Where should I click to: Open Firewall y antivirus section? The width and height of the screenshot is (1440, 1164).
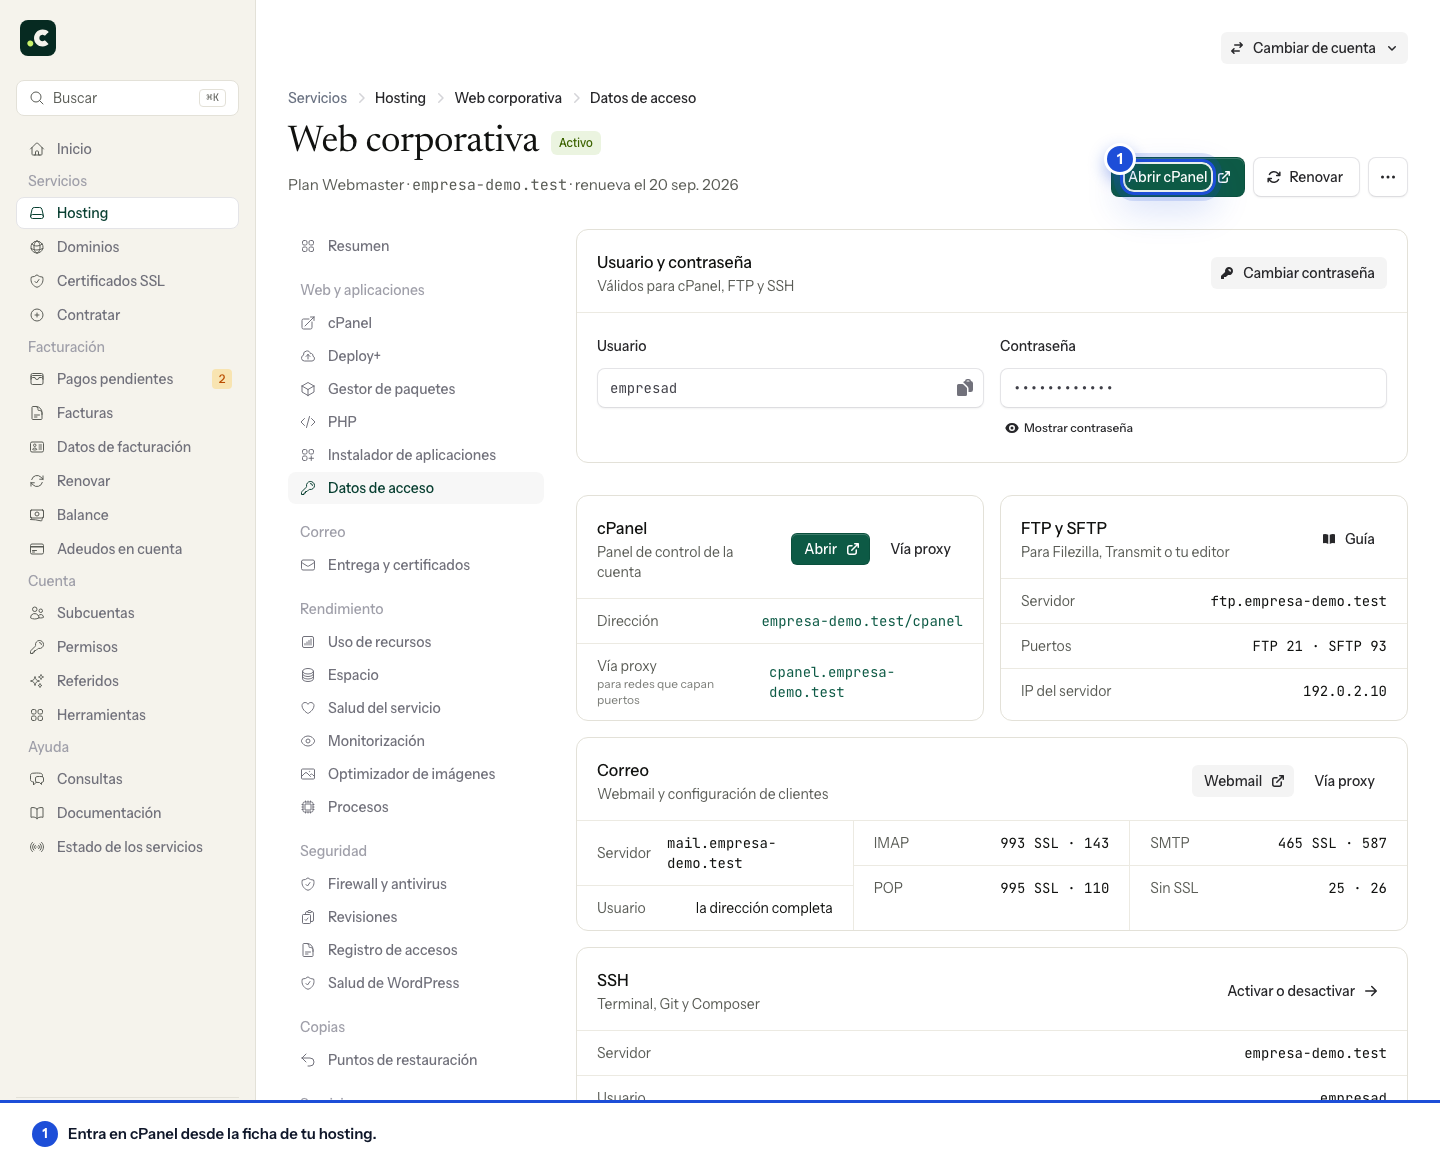[416, 884]
